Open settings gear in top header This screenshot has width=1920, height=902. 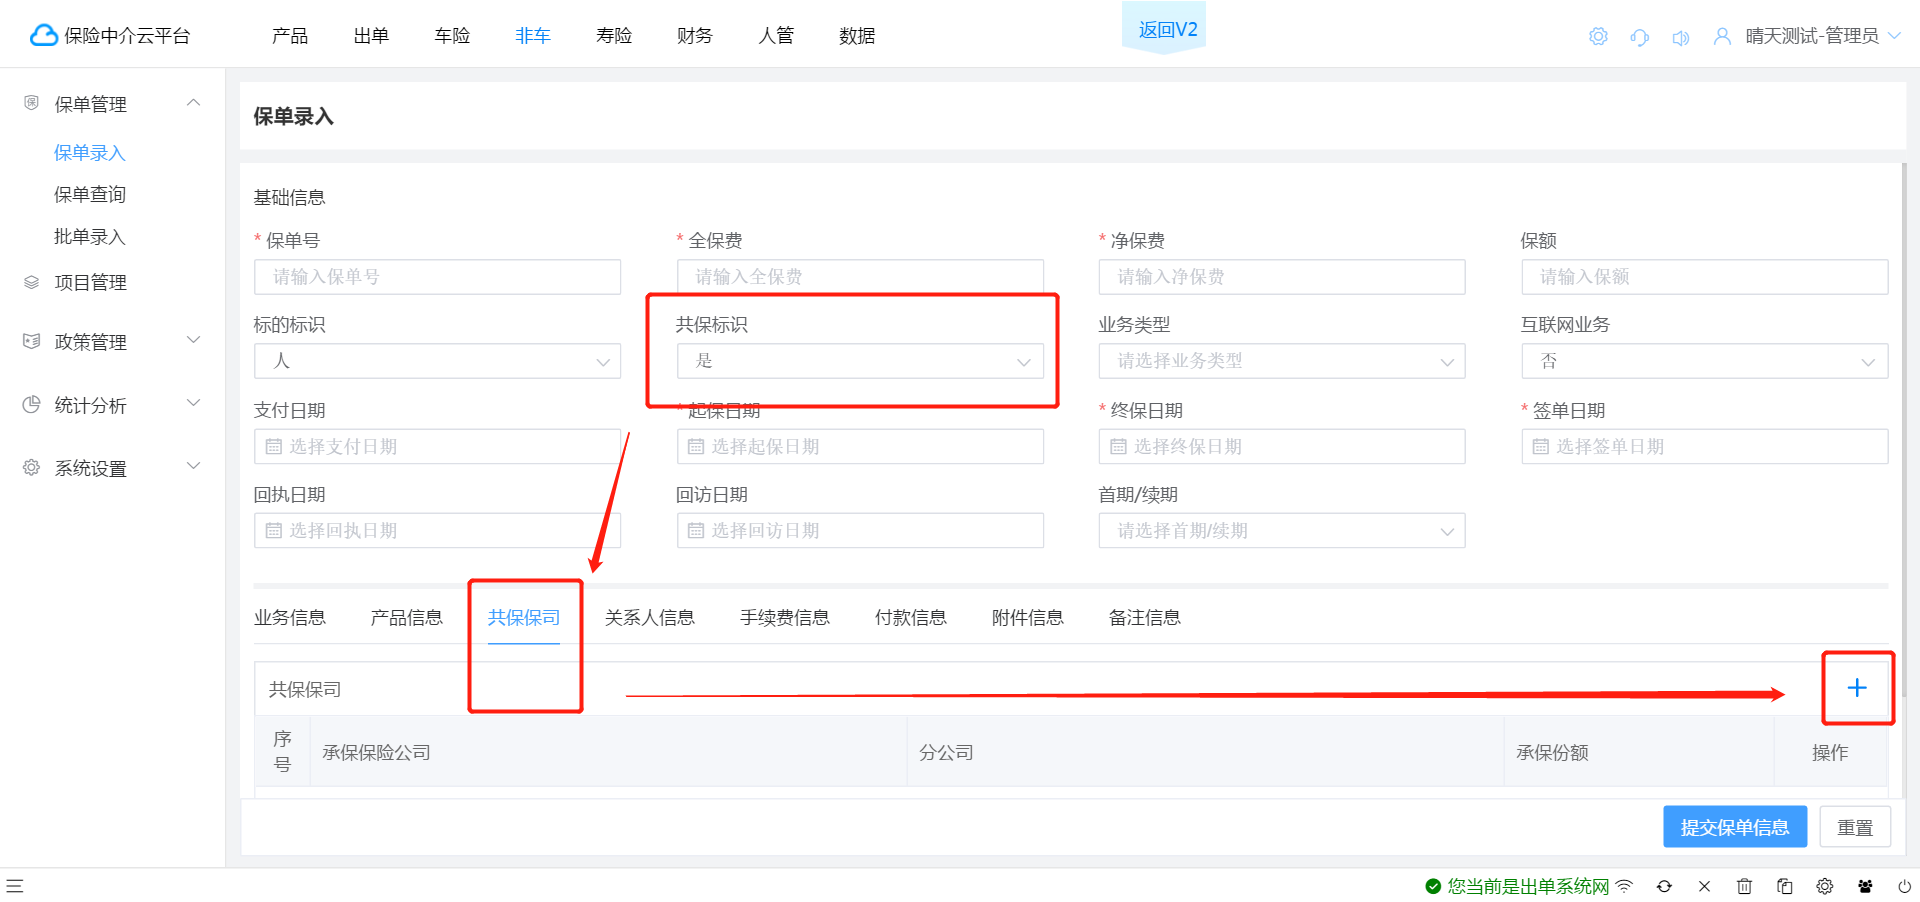[x=1598, y=37]
